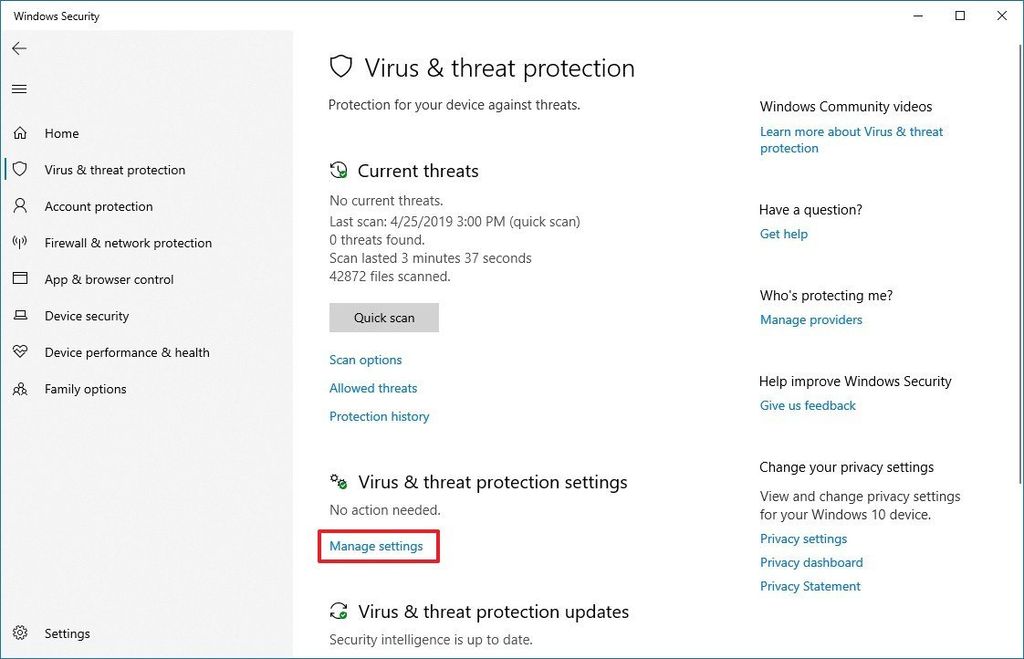
Task: Collapse the navigation pane via hamburger menu
Action: (19, 89)
